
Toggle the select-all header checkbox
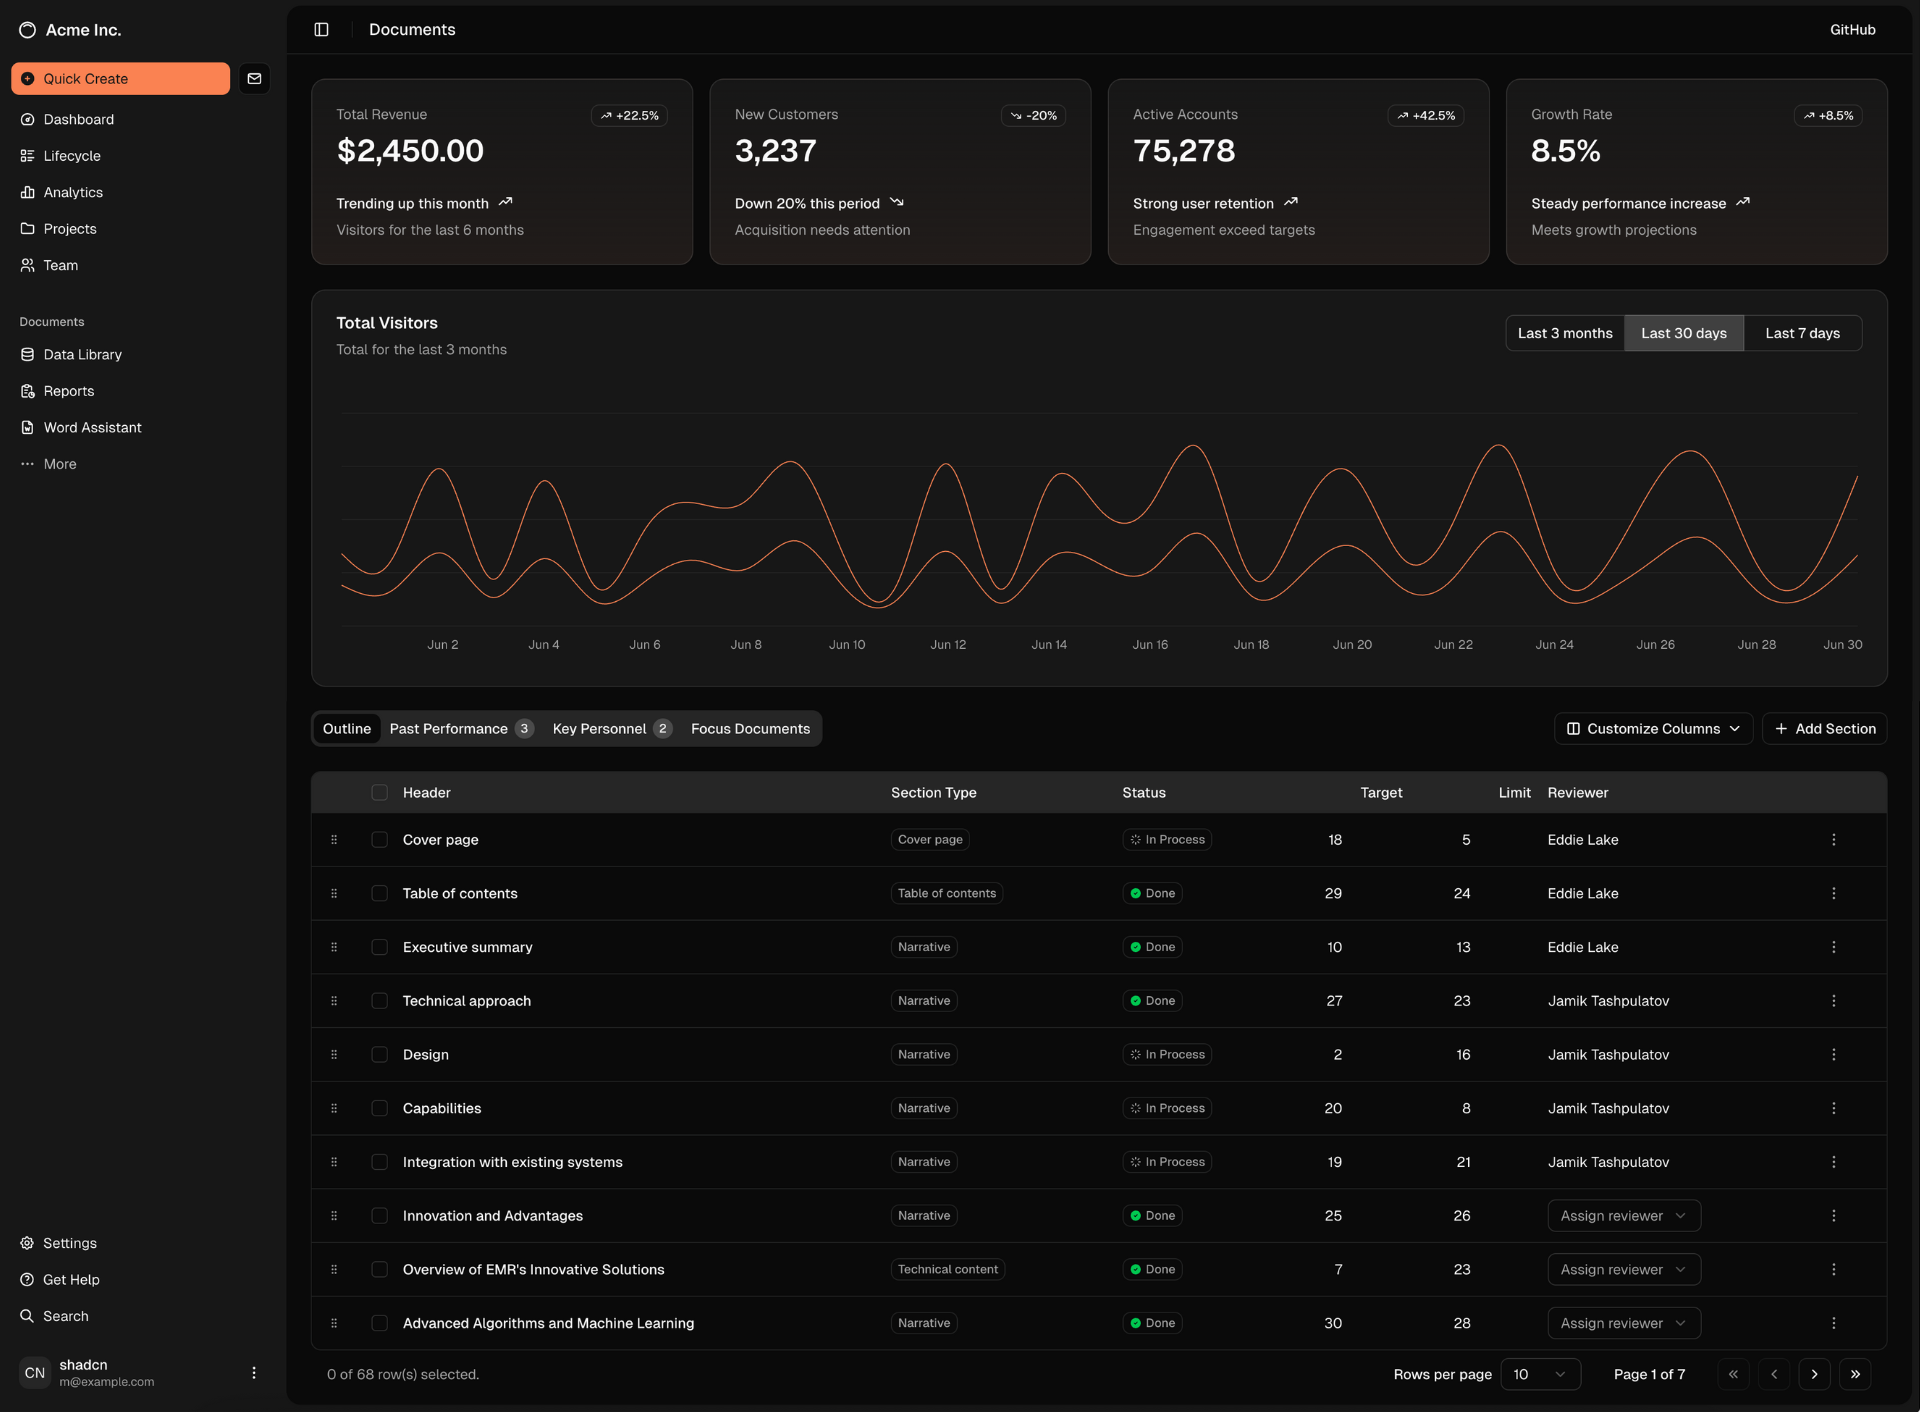click(379, 793)
